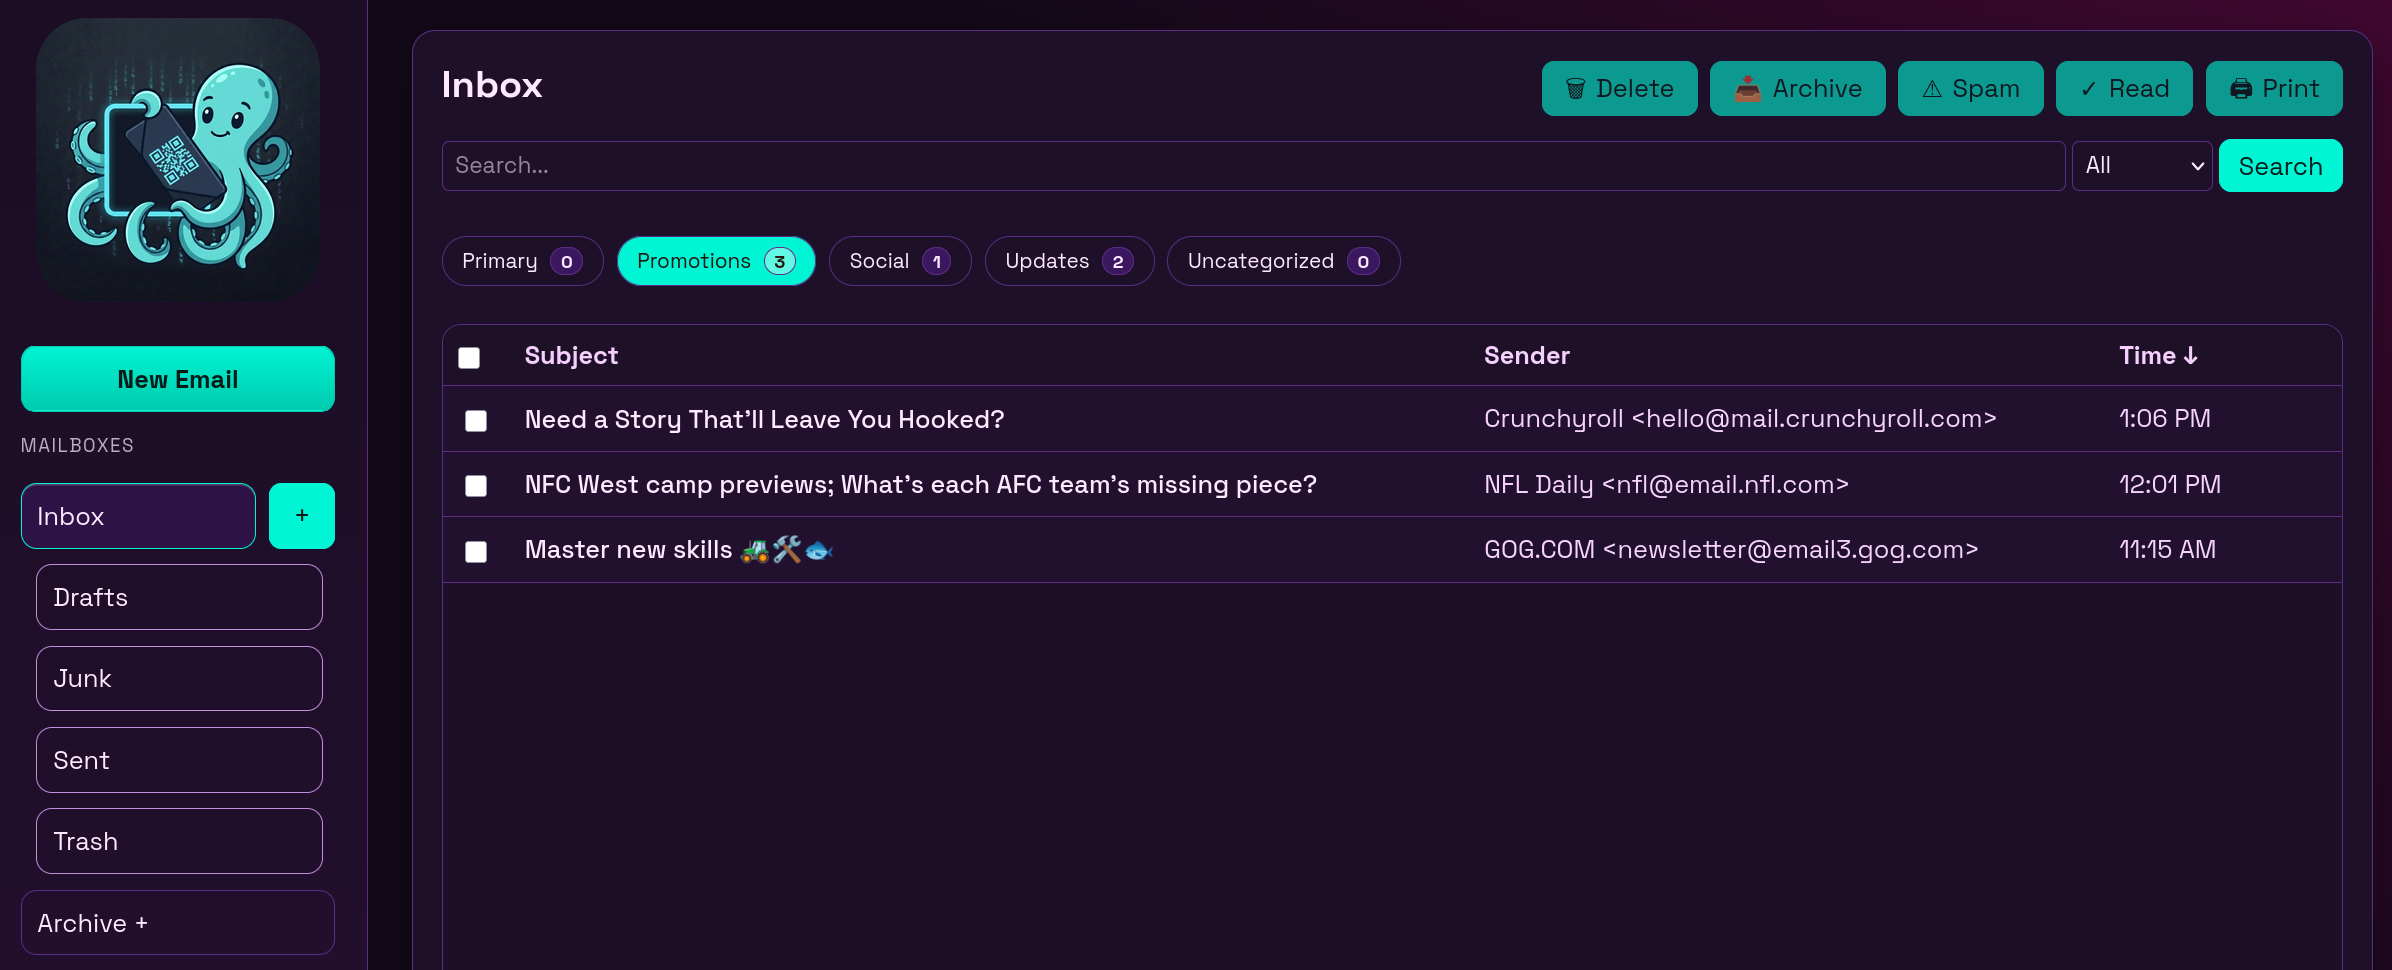This screenshot has height=970, width=2392.
Task: Sort by the Subject column header
Action: 571,356
